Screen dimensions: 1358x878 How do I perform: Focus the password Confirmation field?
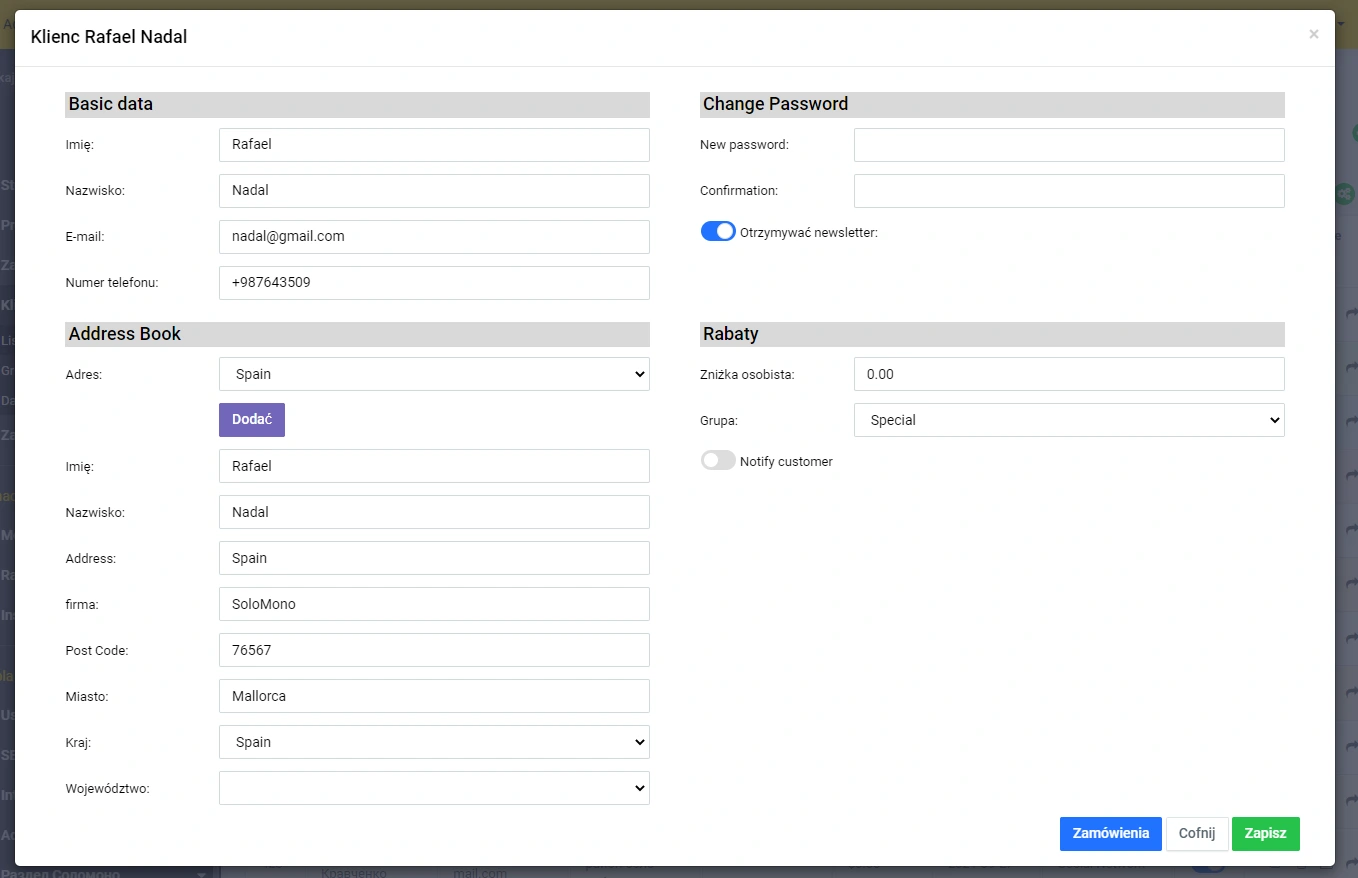point(1068,191)
